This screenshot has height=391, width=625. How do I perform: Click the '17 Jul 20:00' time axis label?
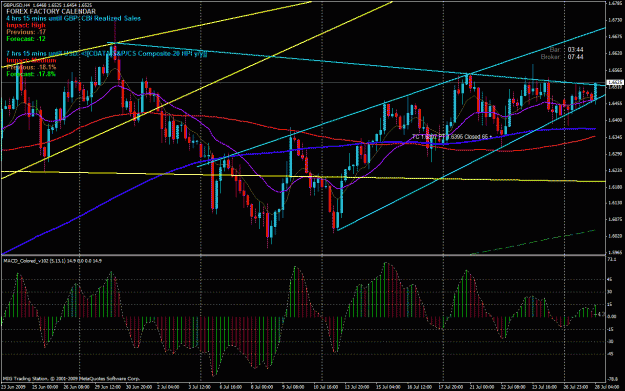451,387
